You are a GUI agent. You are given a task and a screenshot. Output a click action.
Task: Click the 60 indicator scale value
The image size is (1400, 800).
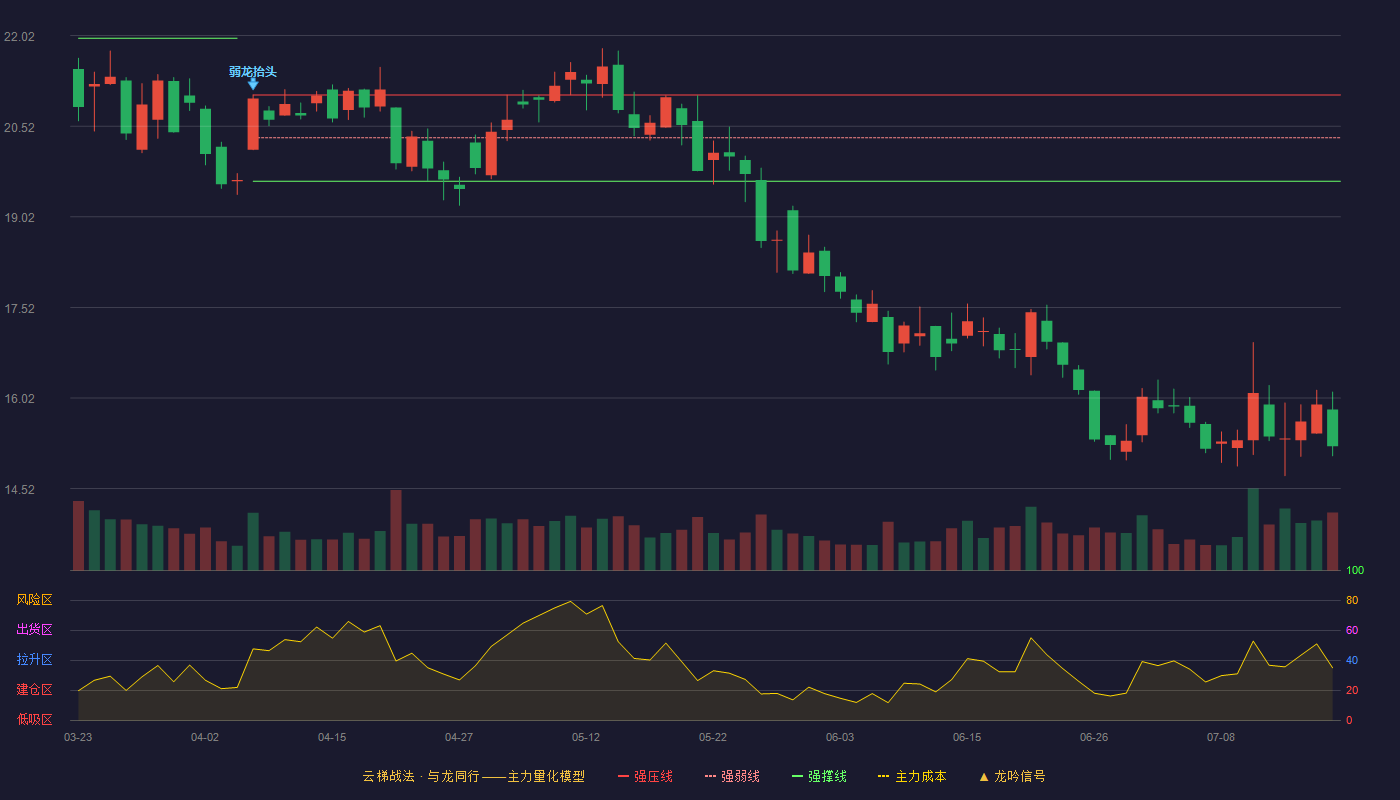pyautogui.click(x=1352, y=630)
